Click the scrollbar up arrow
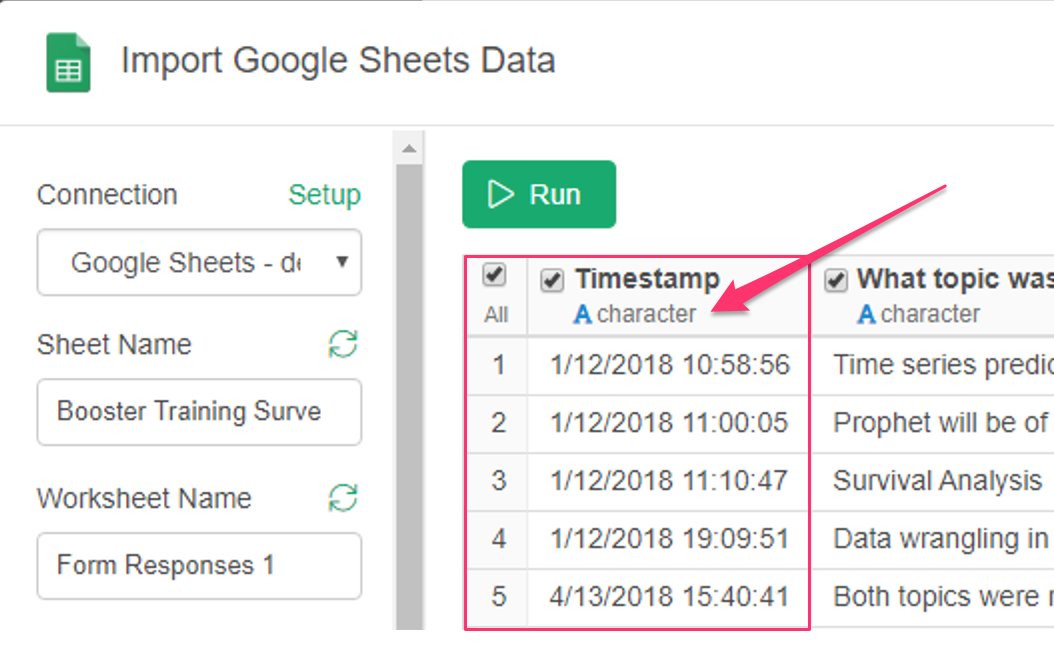The image size is (1054, 672). point(409,149)
